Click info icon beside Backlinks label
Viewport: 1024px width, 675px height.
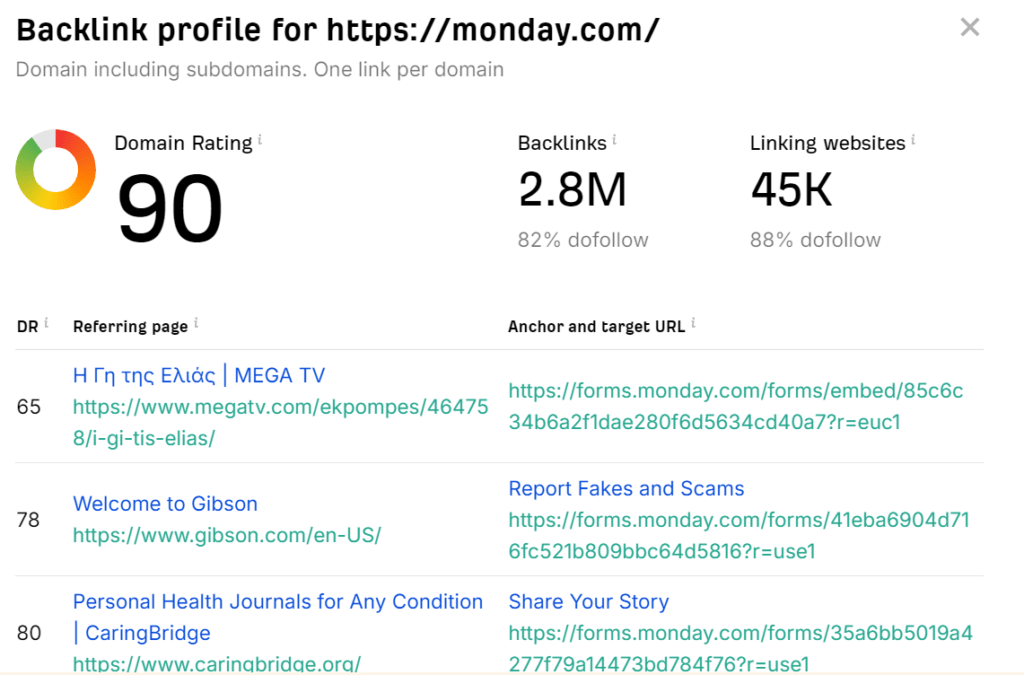pos(614,140)
